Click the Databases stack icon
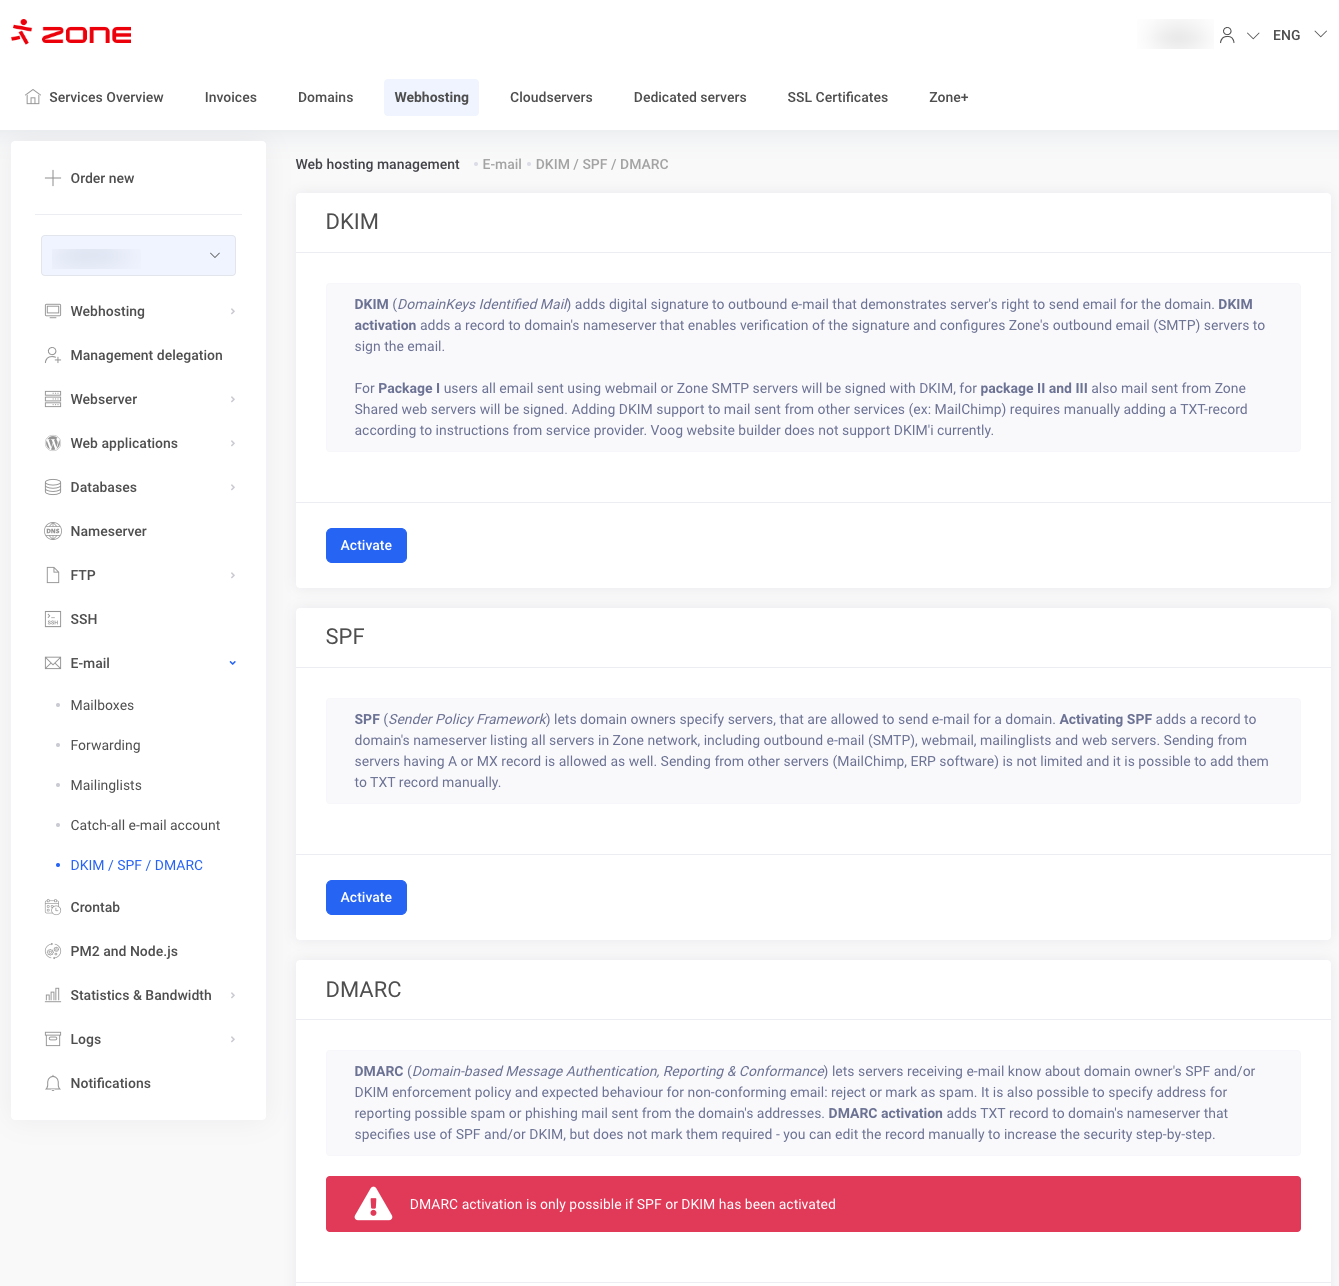Viewport: 1339px width, 1286px height. coord(53,487)
